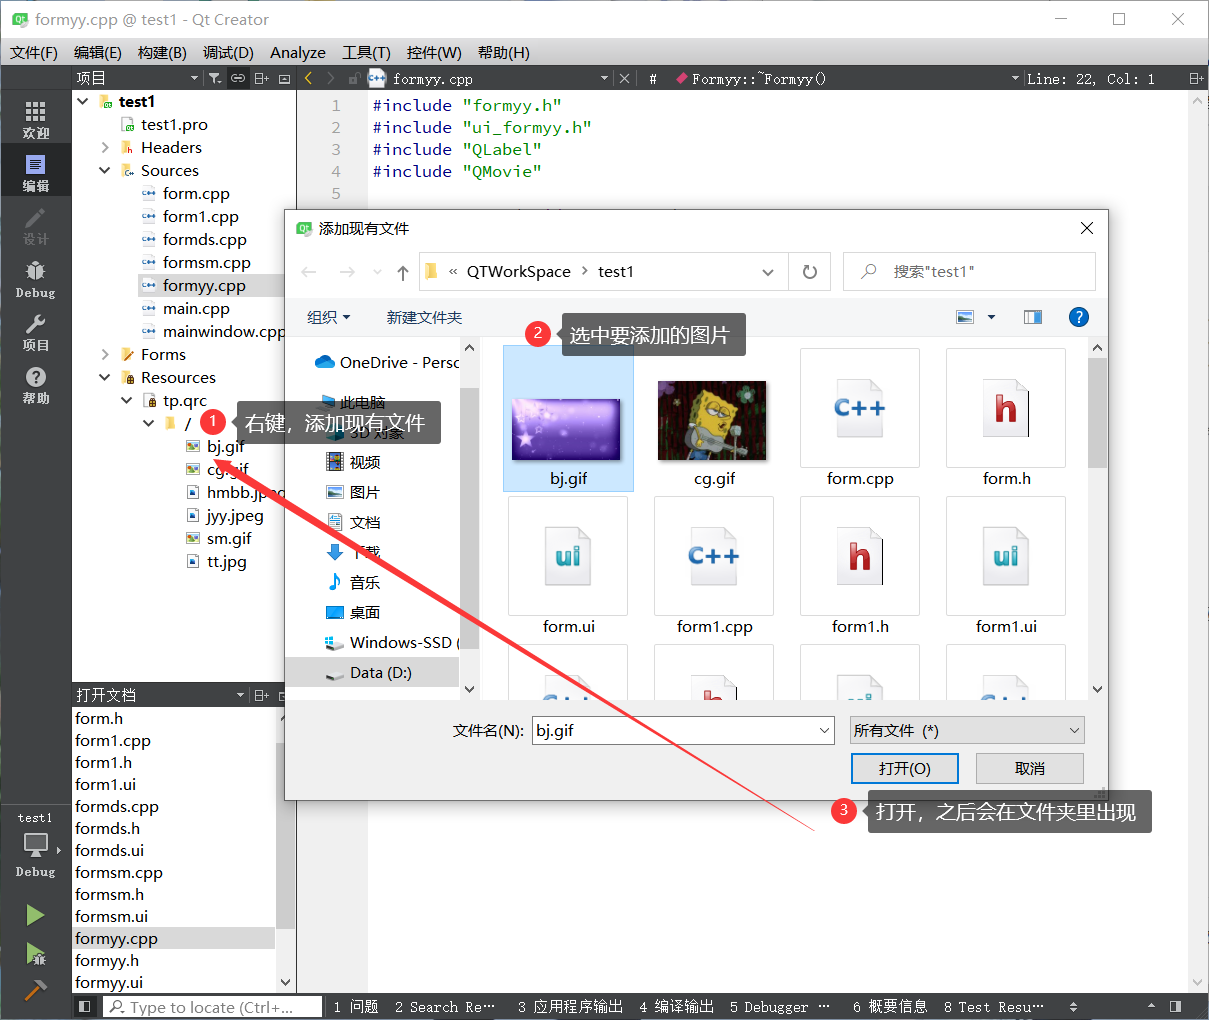Click the filter icon in the project panel
This screenshot has width=1209, height=1020.
pyautogui.click(x=216, y=77)
